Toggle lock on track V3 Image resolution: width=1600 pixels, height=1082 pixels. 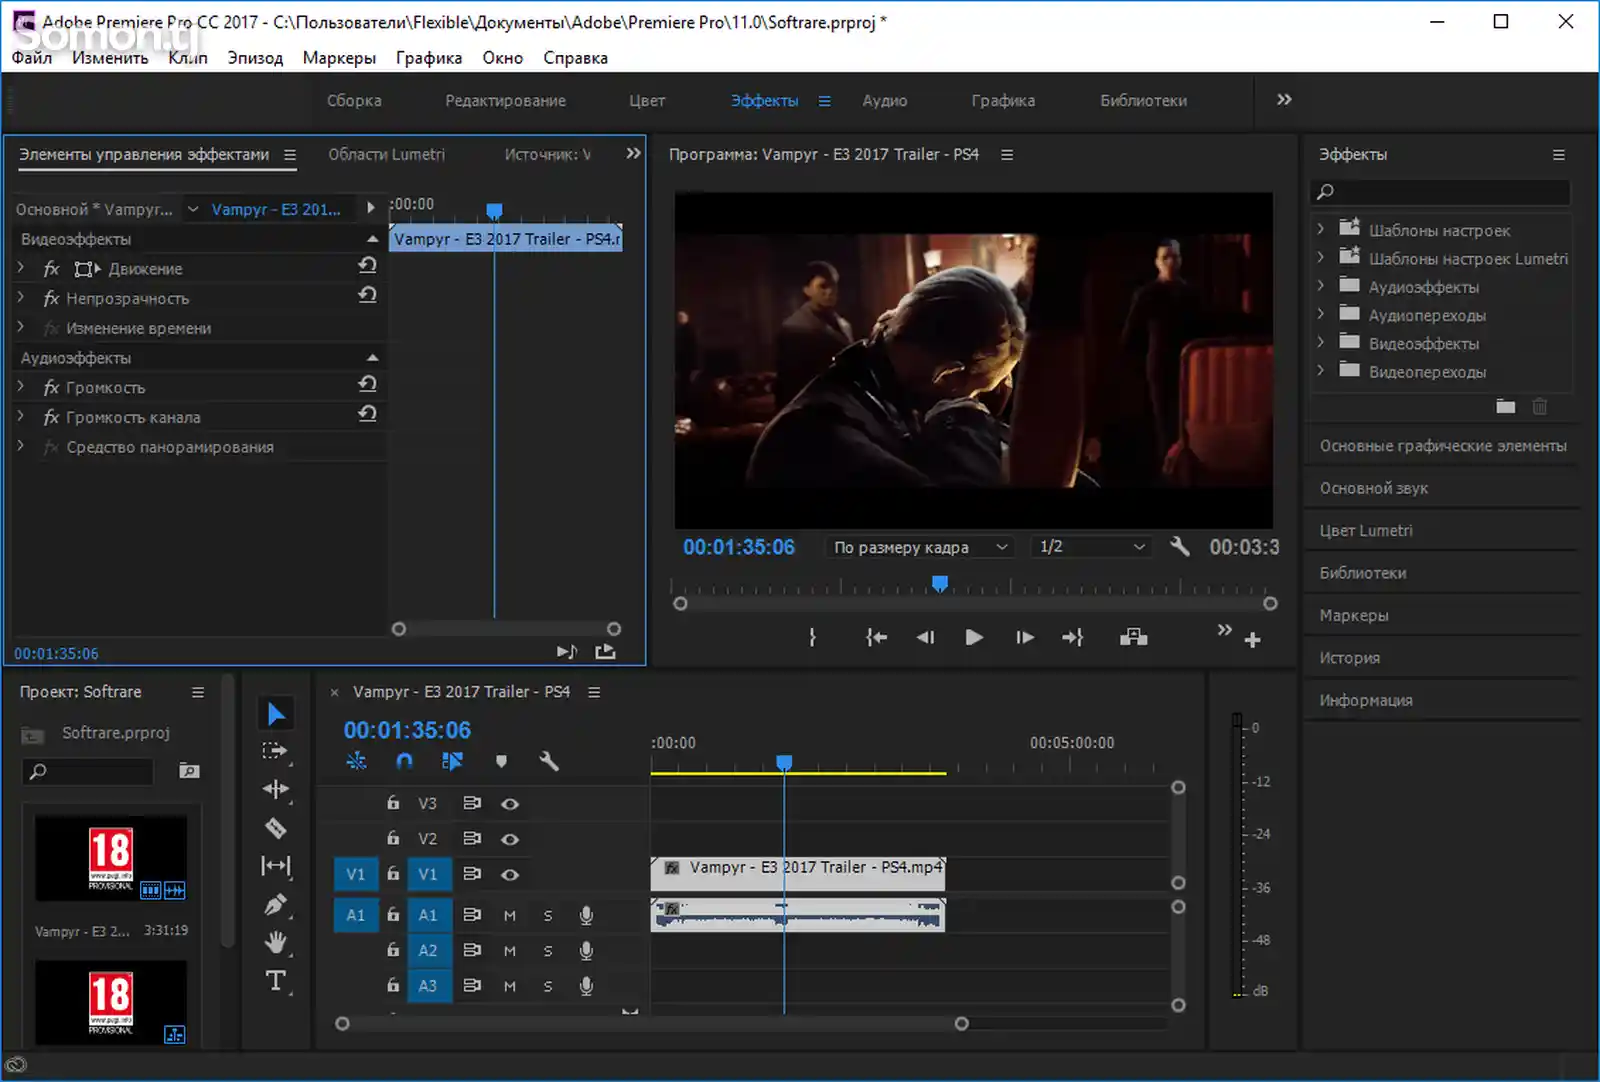pos(393,802)
